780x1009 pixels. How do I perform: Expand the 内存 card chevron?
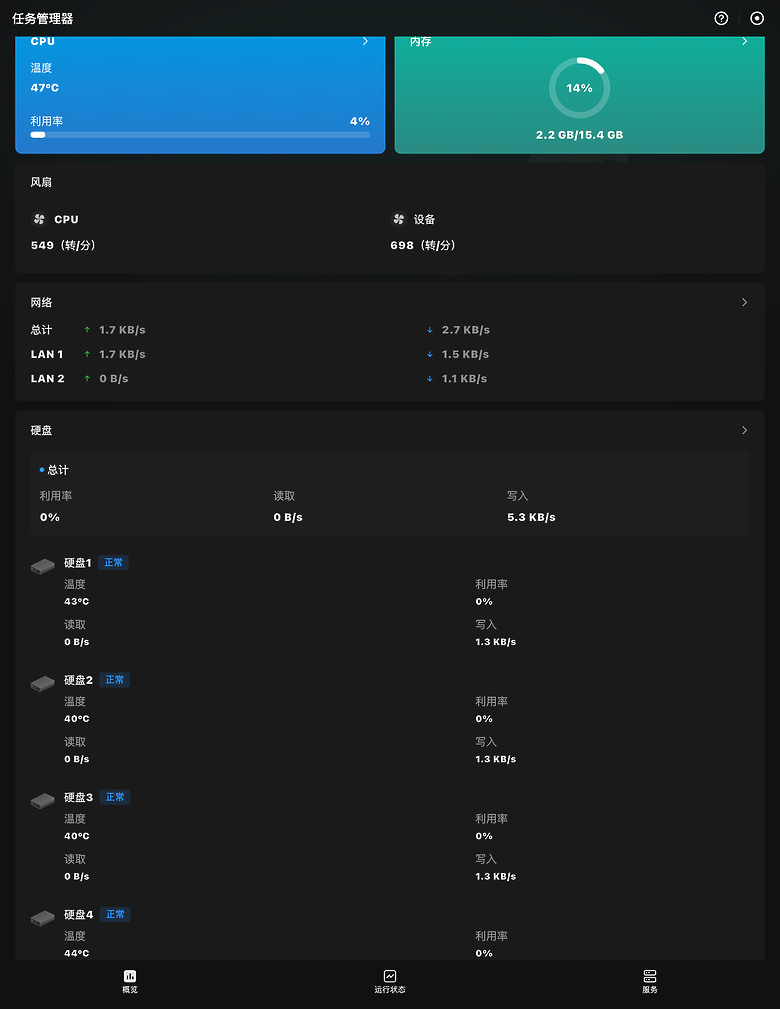point(745,41)
